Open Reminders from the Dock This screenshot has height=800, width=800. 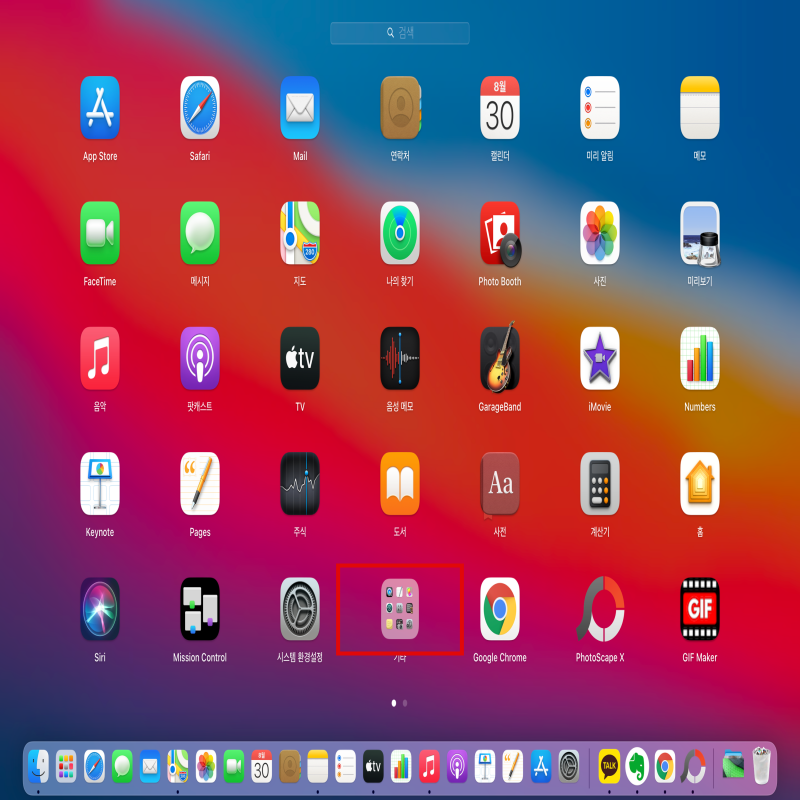tap(345, 766)
